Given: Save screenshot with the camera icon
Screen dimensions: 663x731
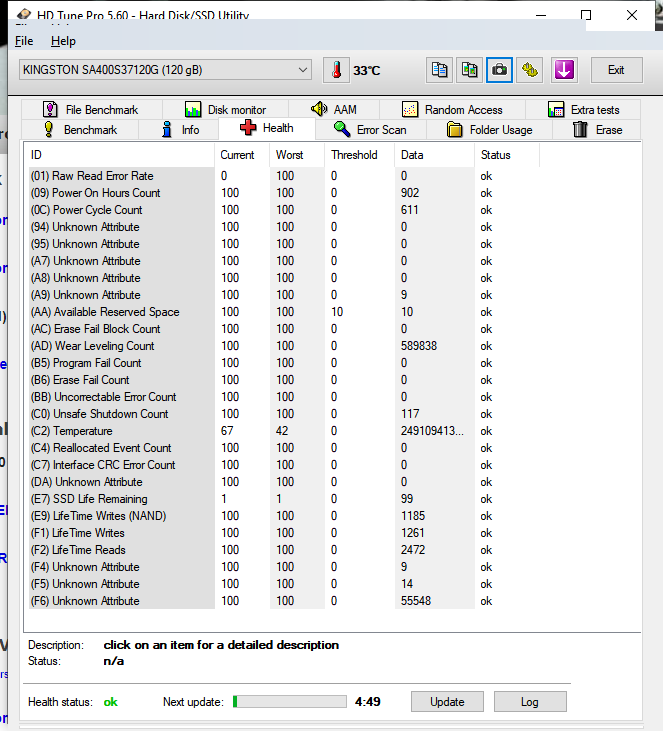Looking at the screenshot, I should pyautogui.click(x=499, y=70).
